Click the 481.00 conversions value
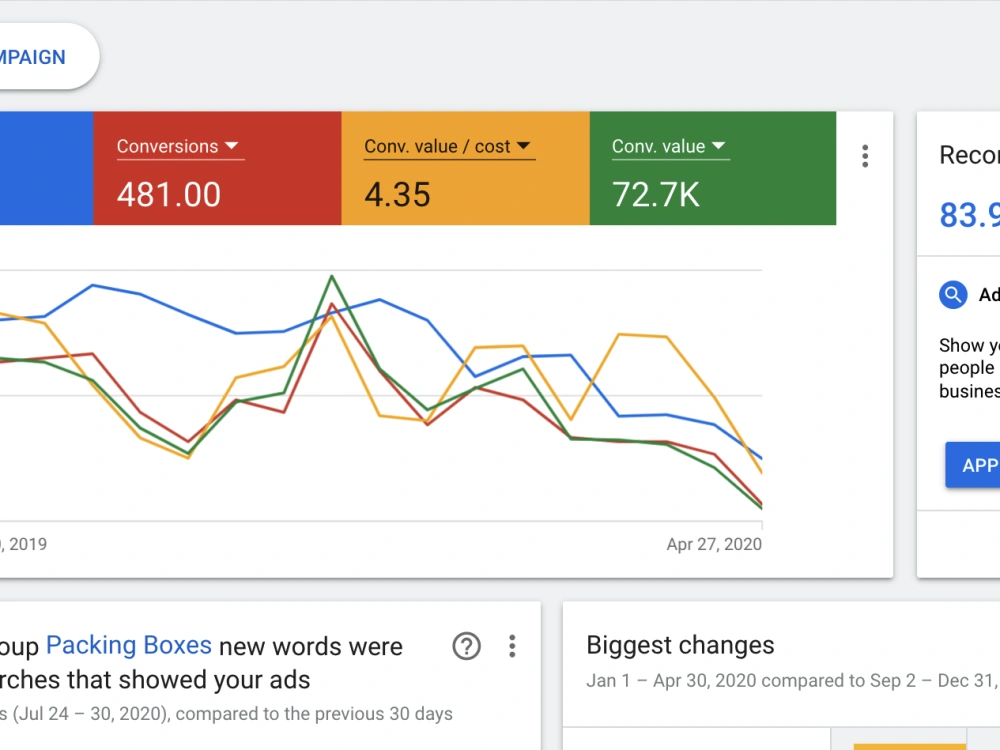Image resolution: width=1000 pixels, height=750 pixels. (168, 195)
